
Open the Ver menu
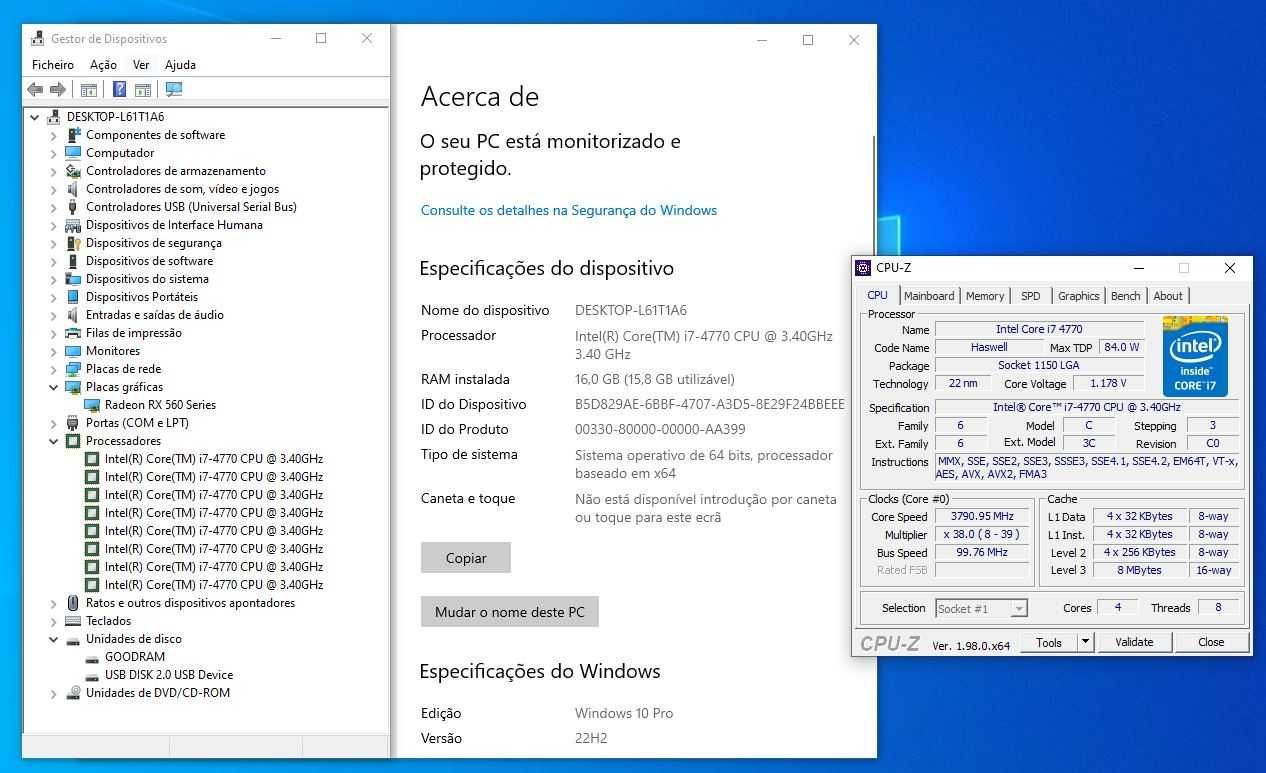141,64
